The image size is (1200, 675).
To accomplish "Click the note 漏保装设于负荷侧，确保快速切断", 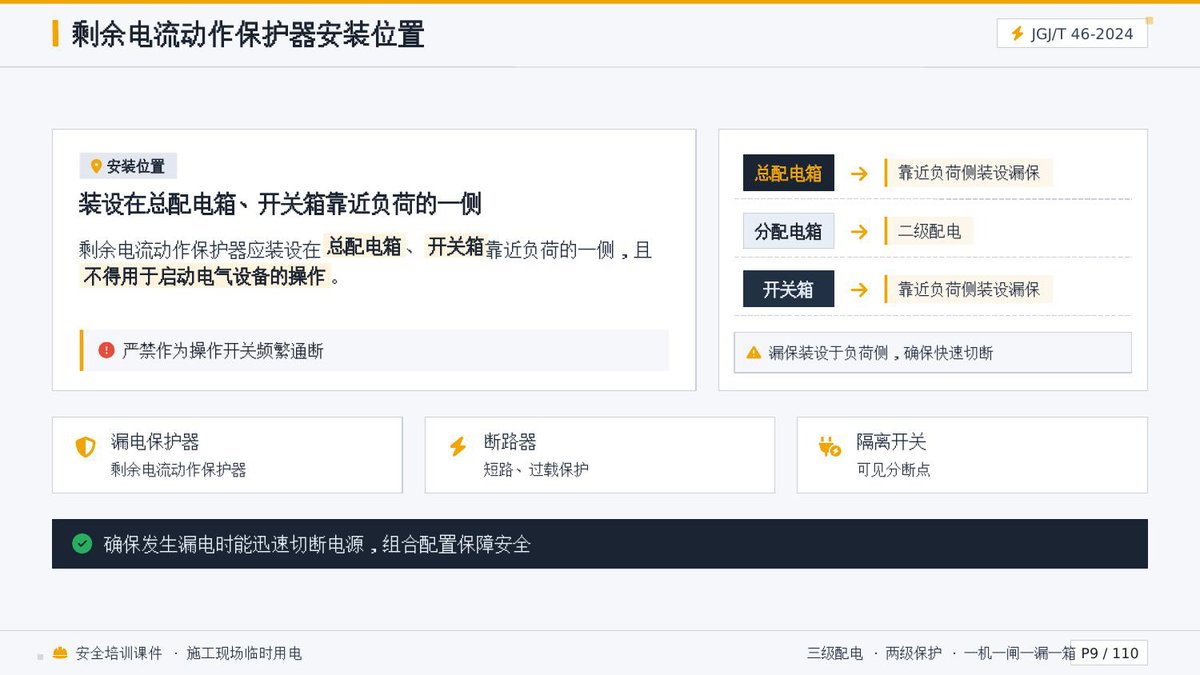I will 881,353.
